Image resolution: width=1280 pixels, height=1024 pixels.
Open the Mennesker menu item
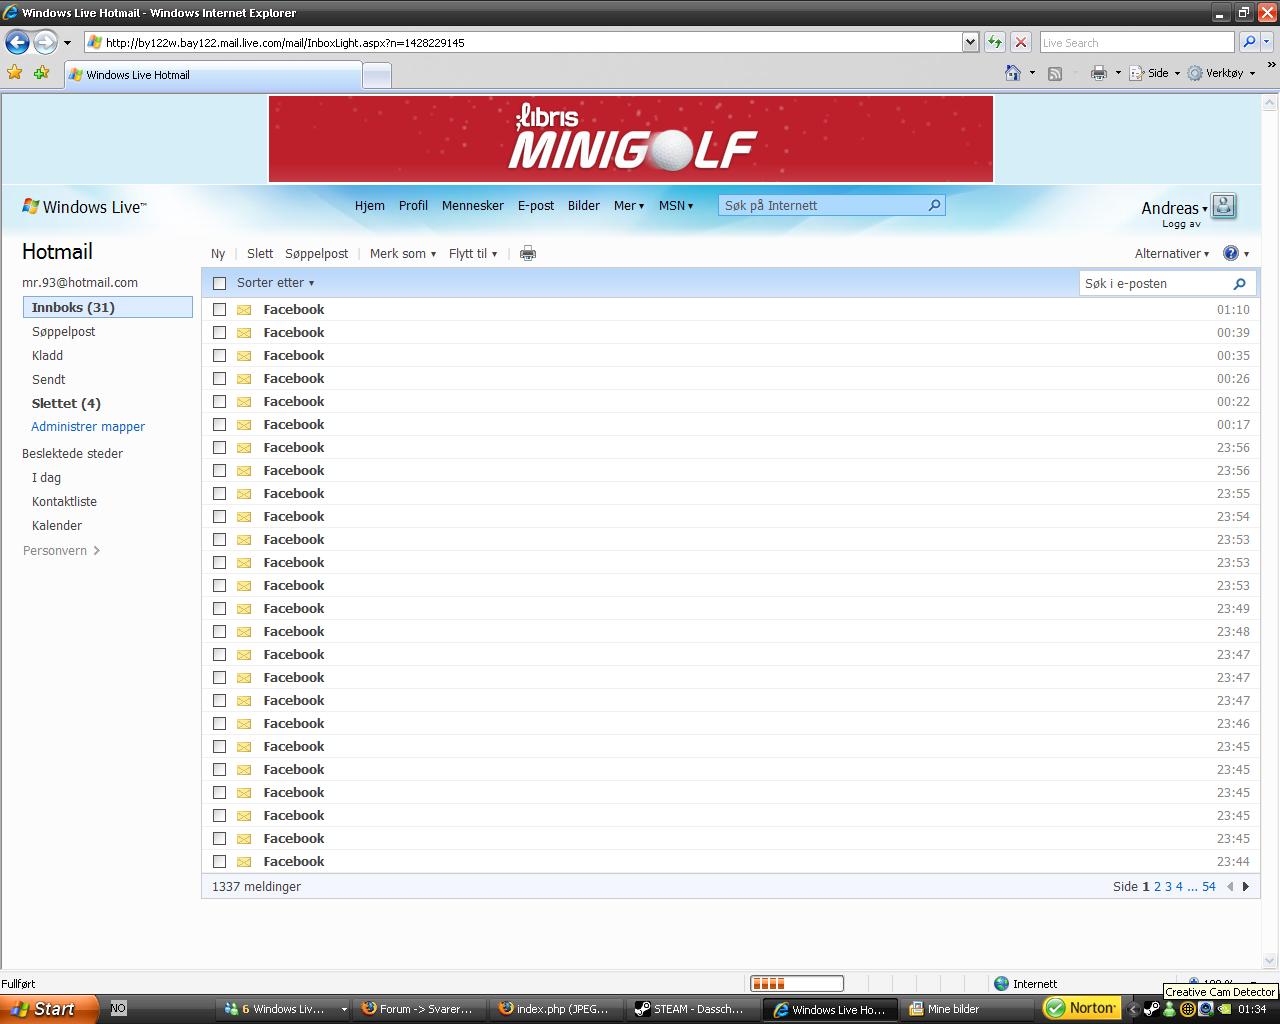pyautogui.click(x=473, y=206)
